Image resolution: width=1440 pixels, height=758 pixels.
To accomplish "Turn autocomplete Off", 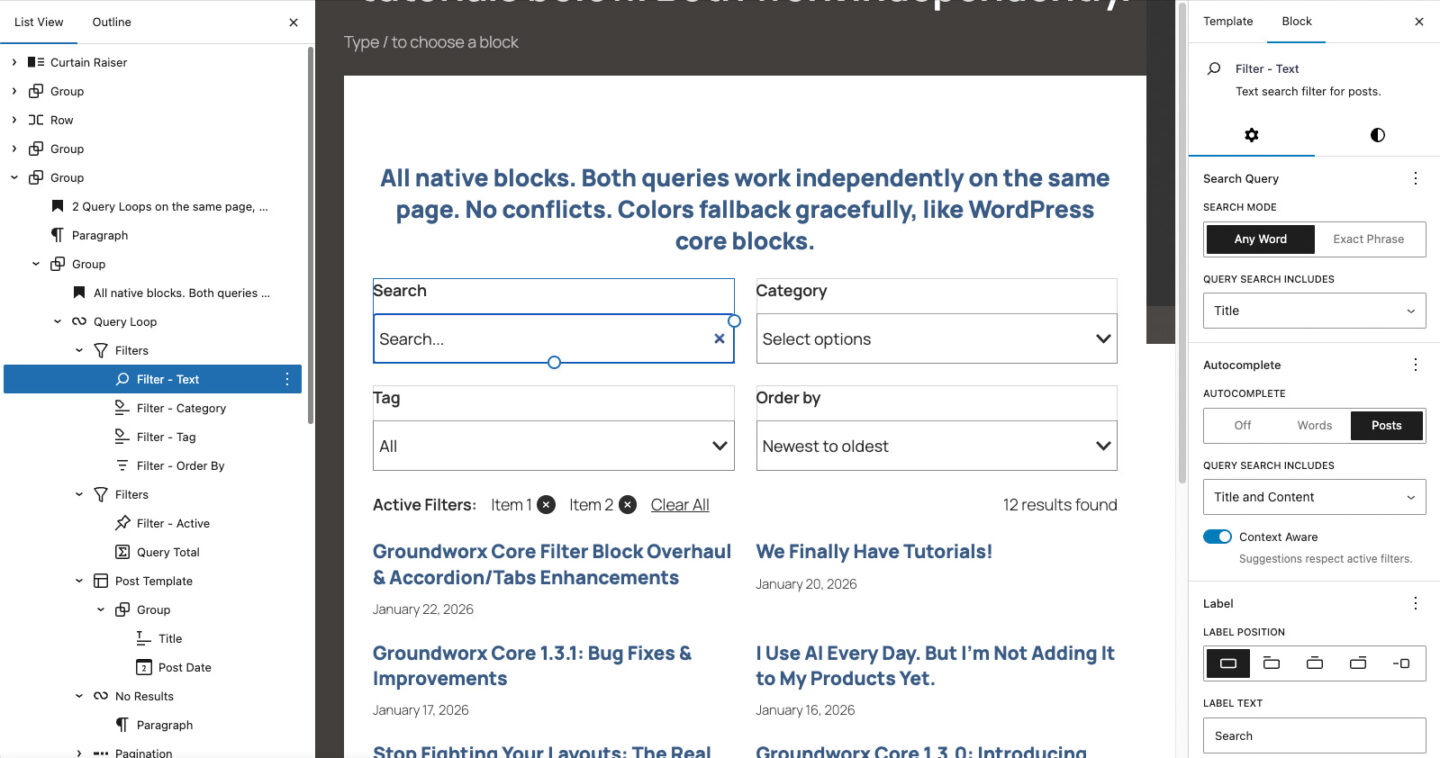I will 1242,425.
